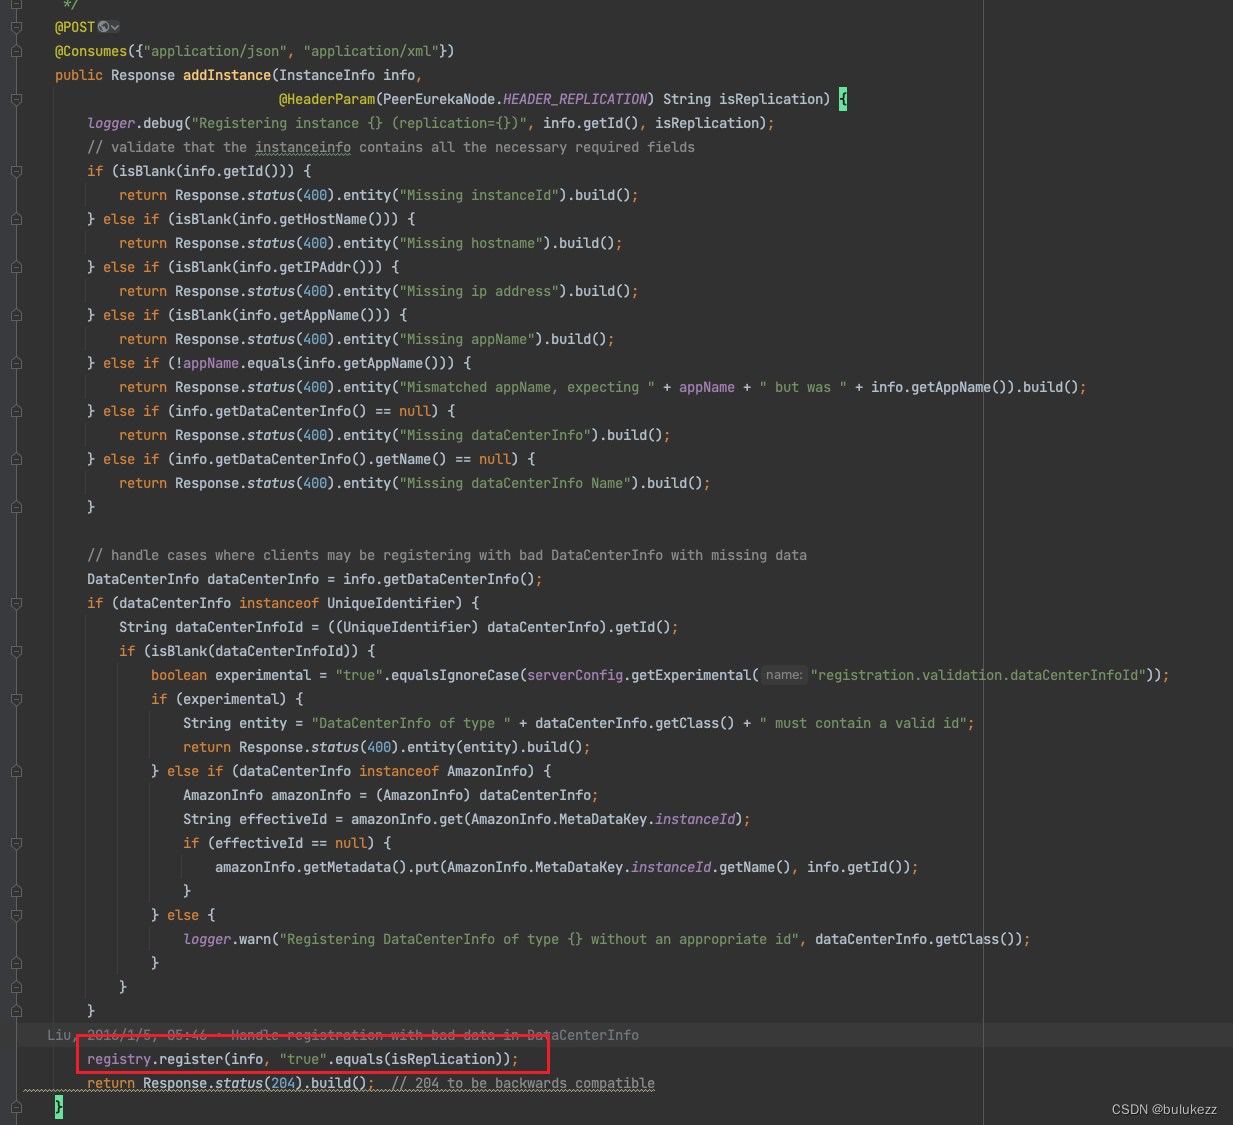Click underlined word 'instanceinfo' in comment
This screenshot has height=1125, width=1233.
(x=303, y=147)
